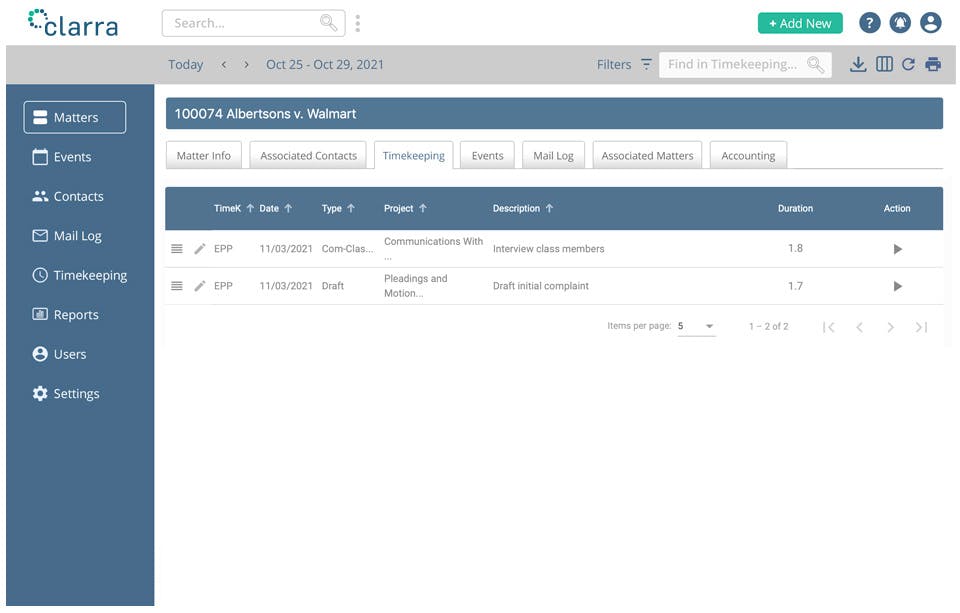Click the magnifier icon in Search box

[x=328, y=23]
